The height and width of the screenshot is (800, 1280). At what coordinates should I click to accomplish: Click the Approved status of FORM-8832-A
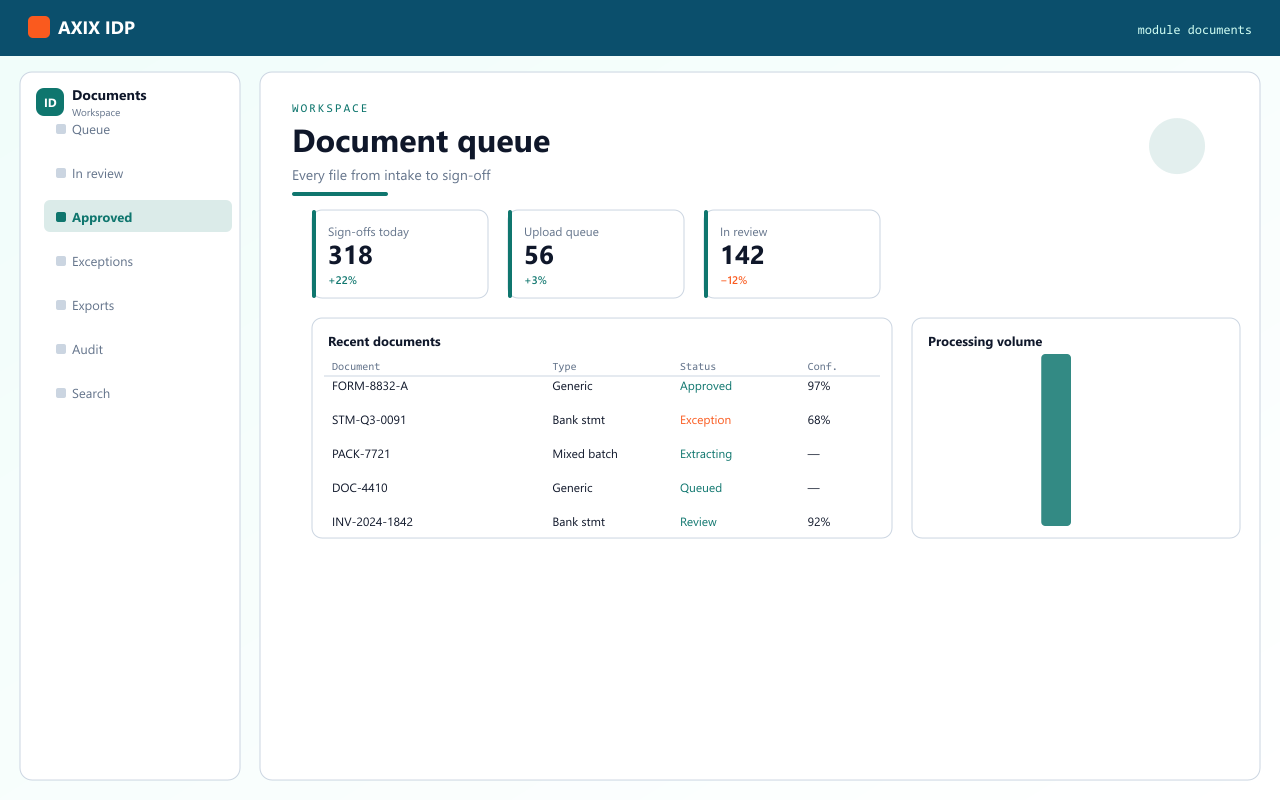click(x=706, y=386)
